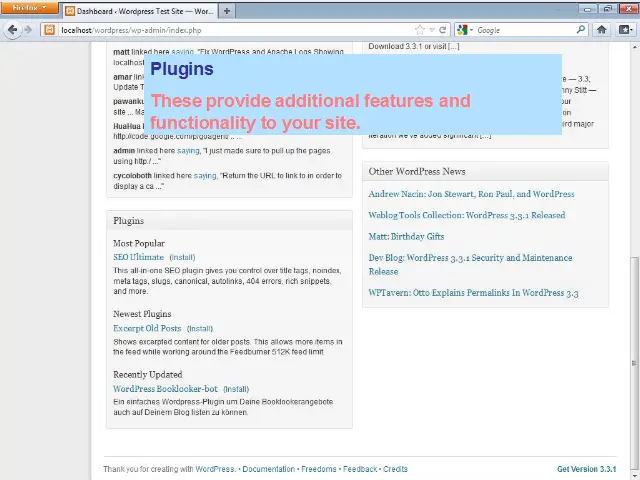Click the Plugins widget header
The height and width of the screenshot is (480, 640).
(x=229, y=221)
